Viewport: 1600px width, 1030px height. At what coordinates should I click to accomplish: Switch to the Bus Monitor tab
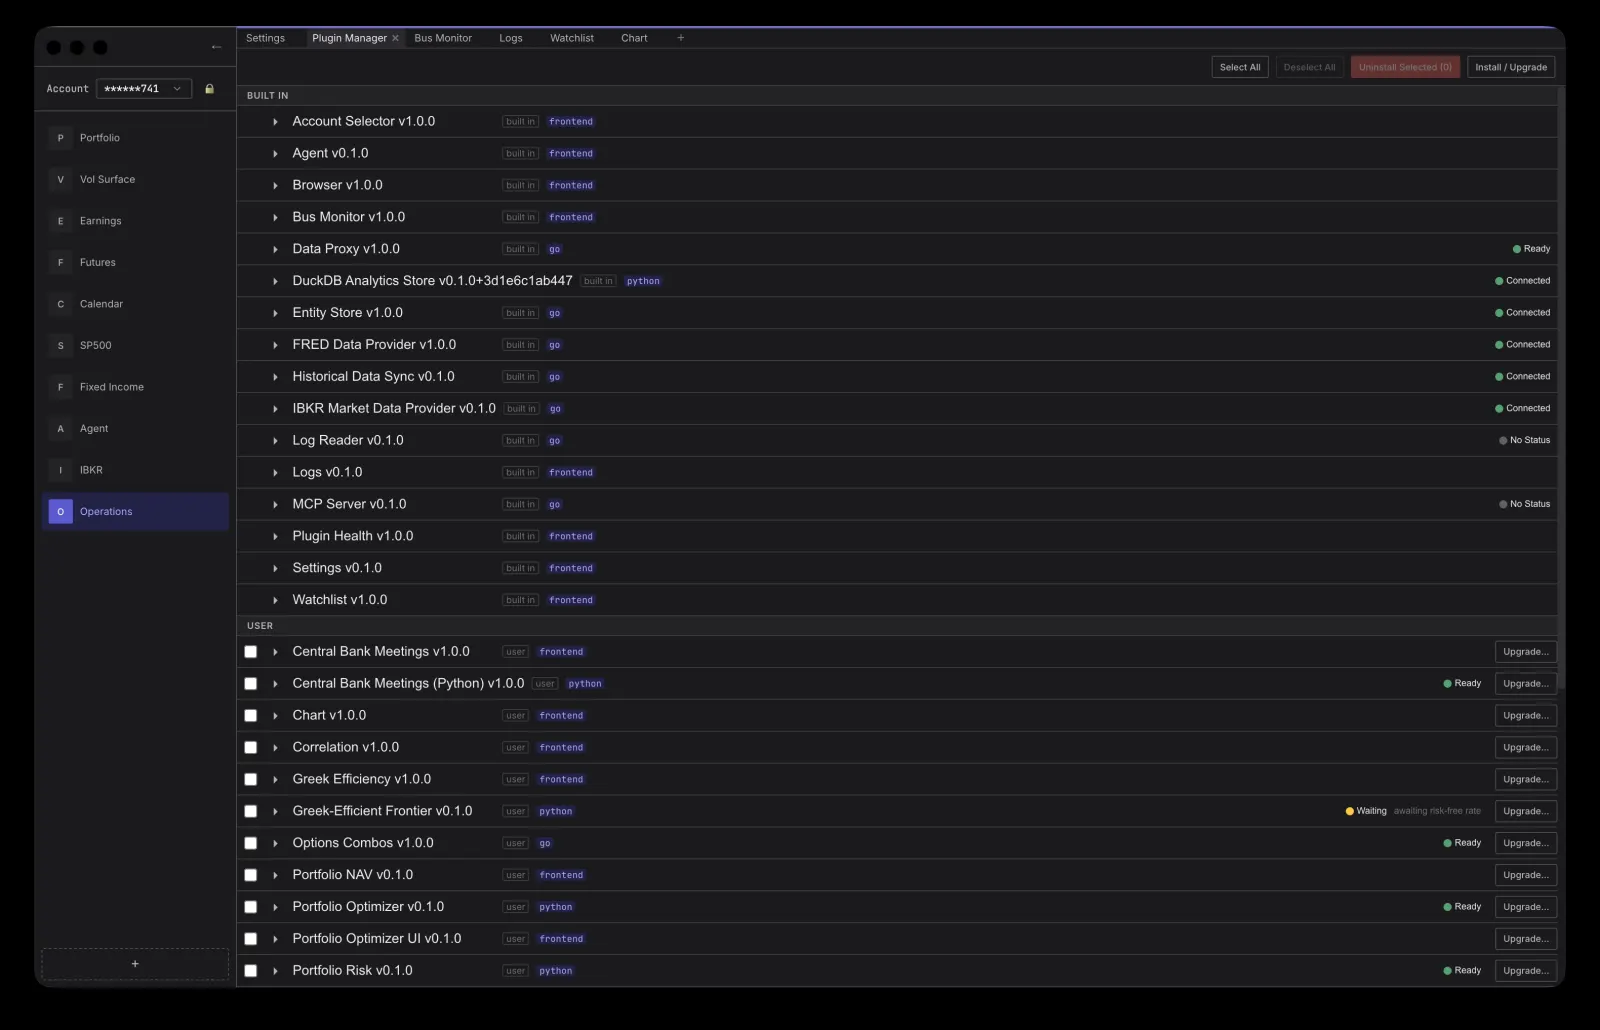click(x=443, y=38)
